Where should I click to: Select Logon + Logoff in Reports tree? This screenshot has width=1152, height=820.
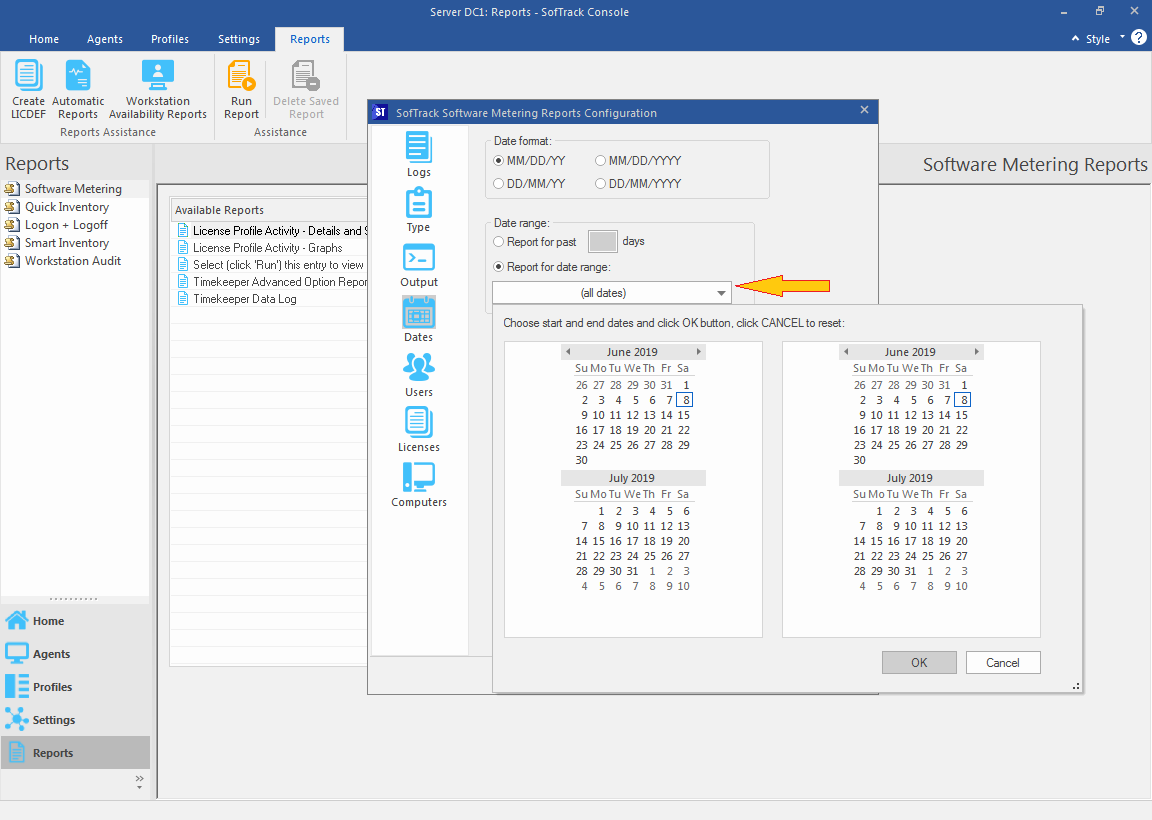pyautogui.click(x=66, y=225)
